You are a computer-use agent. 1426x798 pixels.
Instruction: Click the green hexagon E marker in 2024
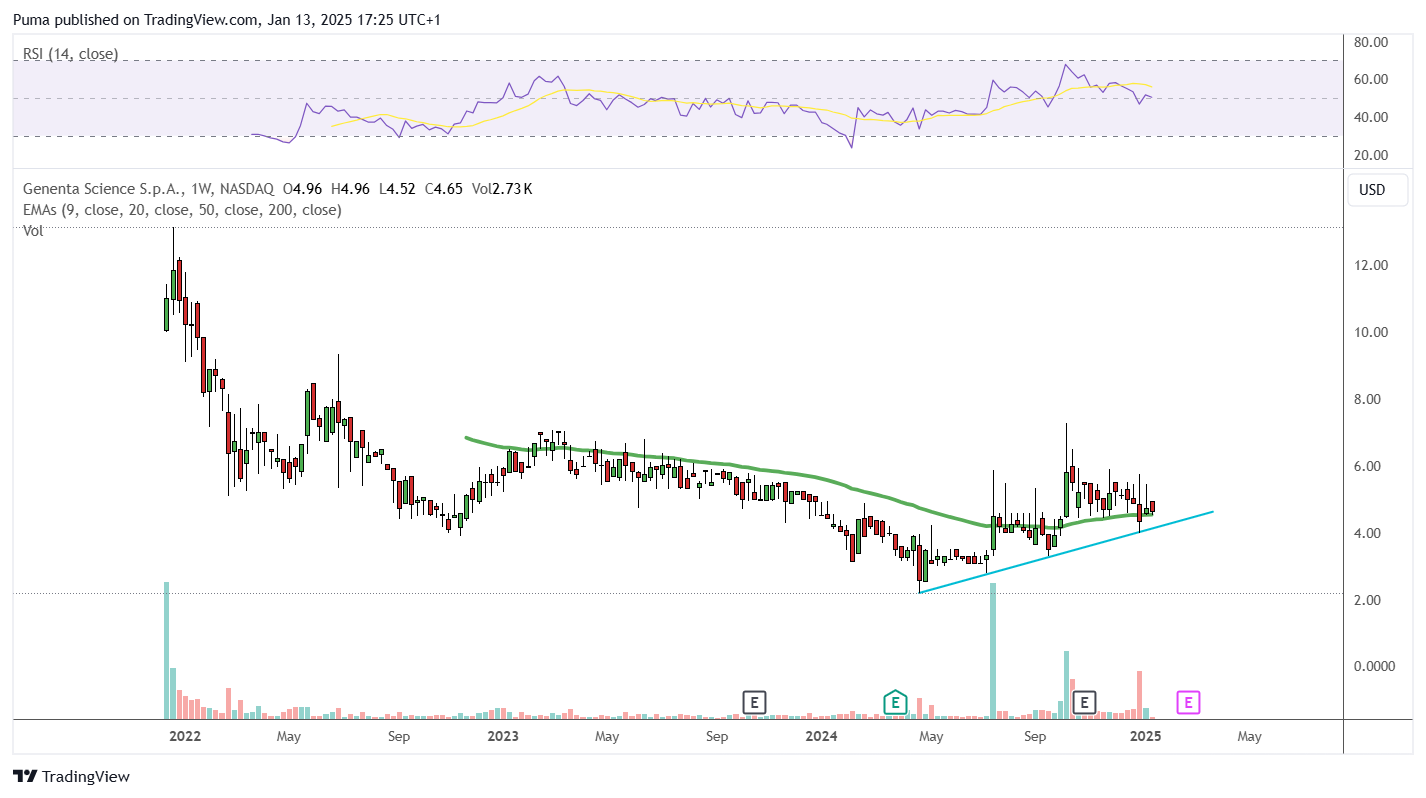(x=895, y=703)
